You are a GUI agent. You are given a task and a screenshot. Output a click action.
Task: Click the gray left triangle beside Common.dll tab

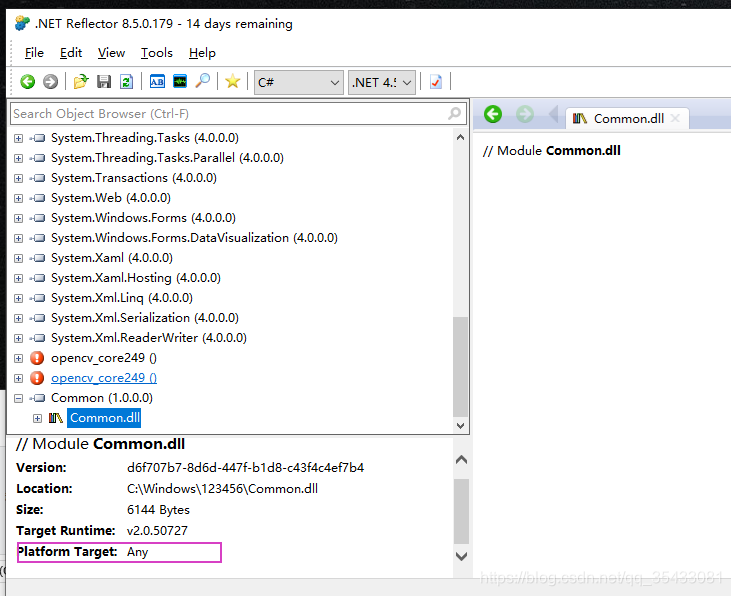(x=553, y=114)
